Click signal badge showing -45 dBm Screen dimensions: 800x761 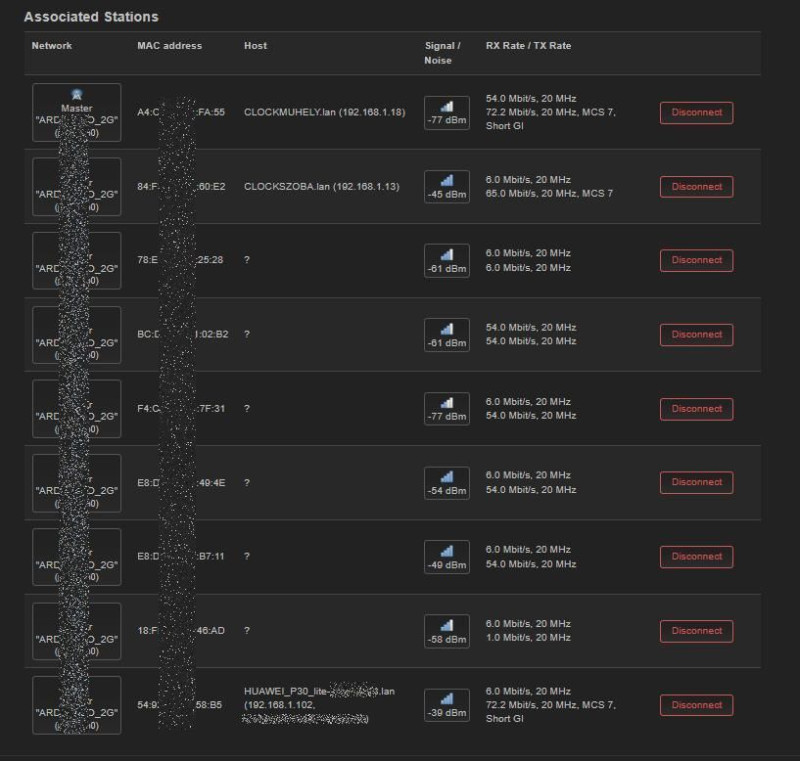446,186
